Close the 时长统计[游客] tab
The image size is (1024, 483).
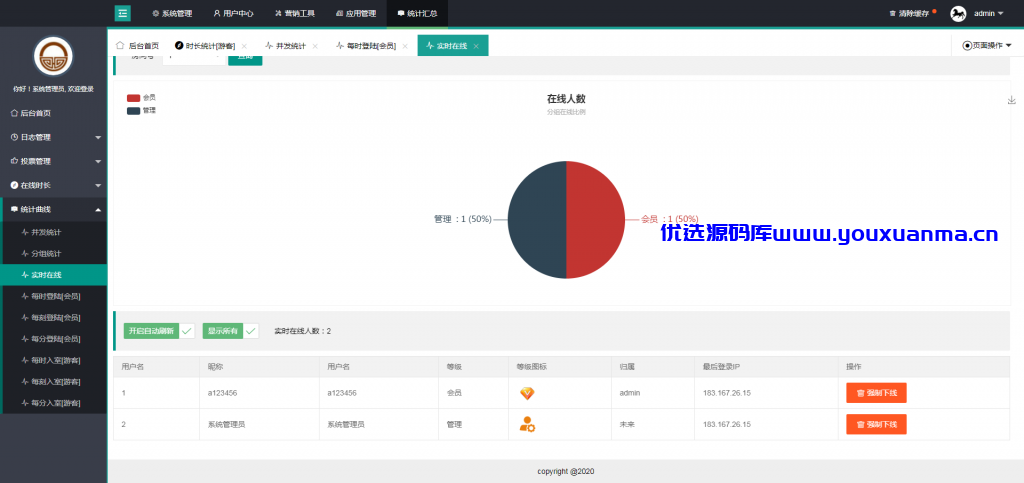[244, 46]
